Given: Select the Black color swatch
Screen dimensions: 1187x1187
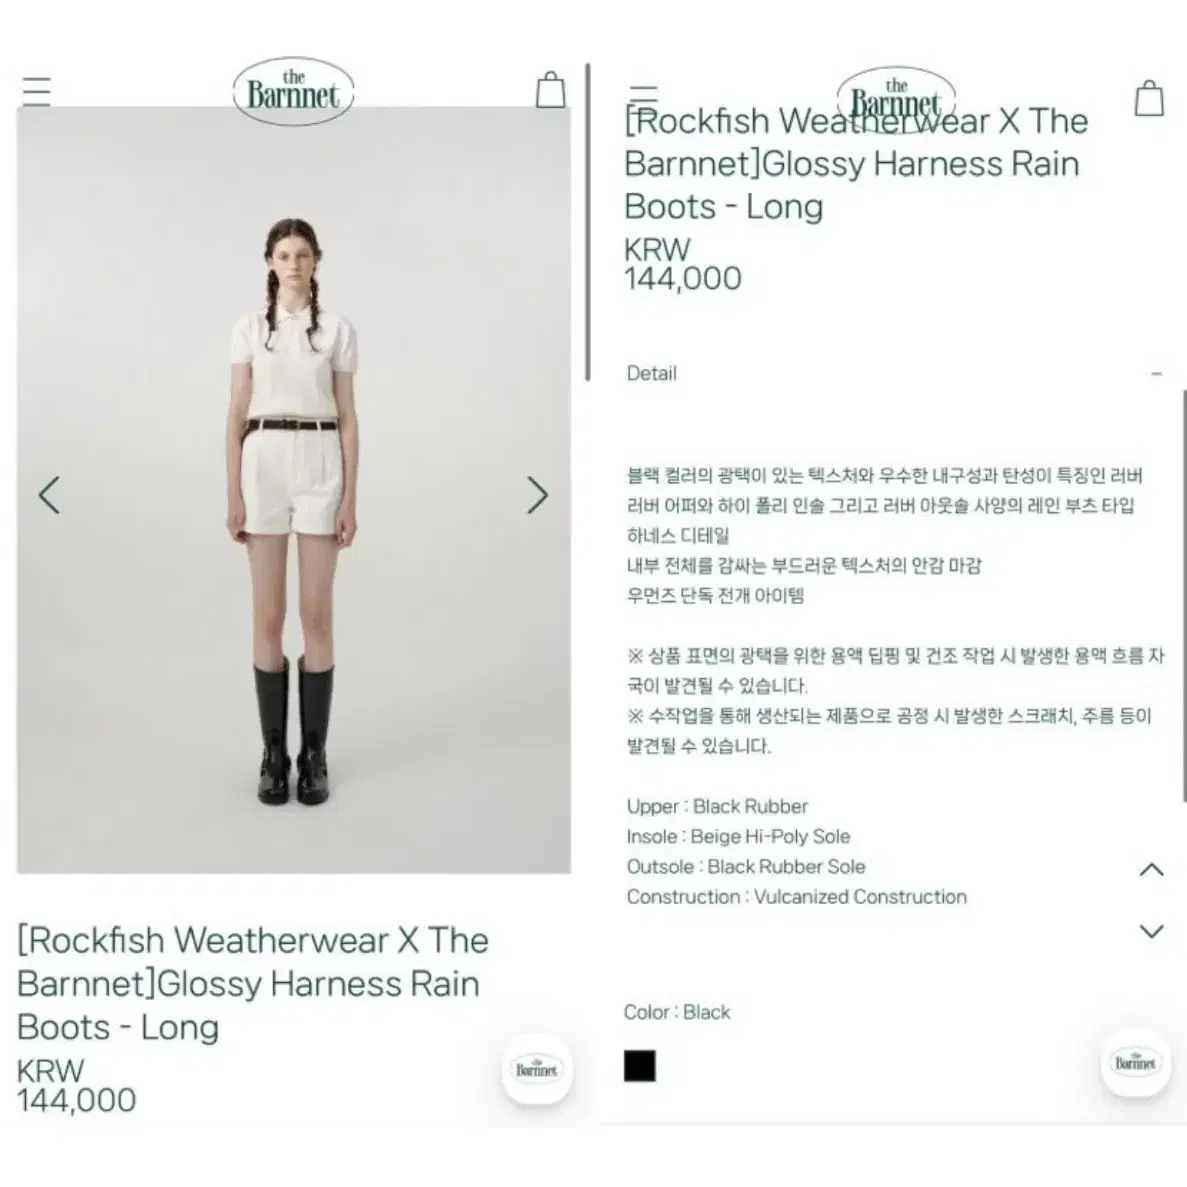Looking at the screenshot, I should click(640, 1065).
